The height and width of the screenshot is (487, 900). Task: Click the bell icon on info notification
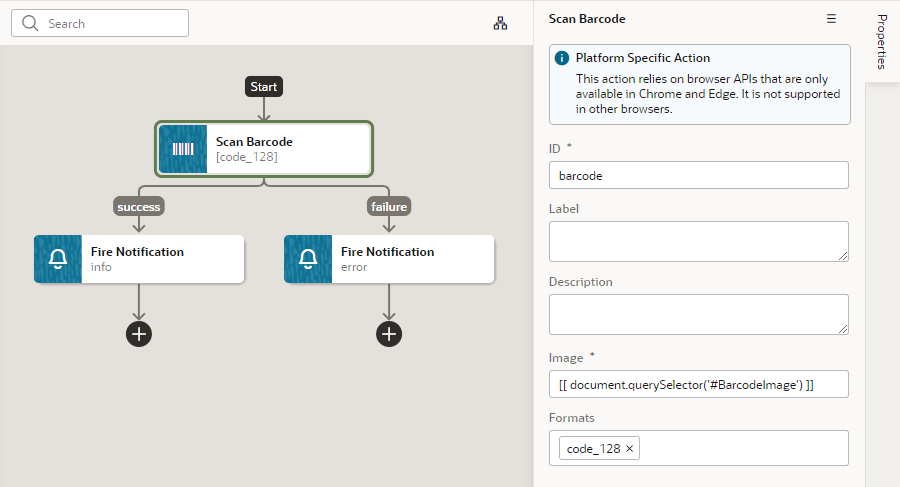[x=58, y=260]
